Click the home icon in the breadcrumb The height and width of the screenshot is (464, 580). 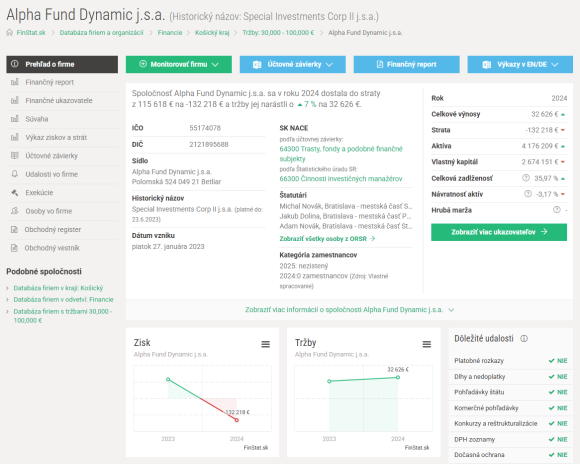10,33
